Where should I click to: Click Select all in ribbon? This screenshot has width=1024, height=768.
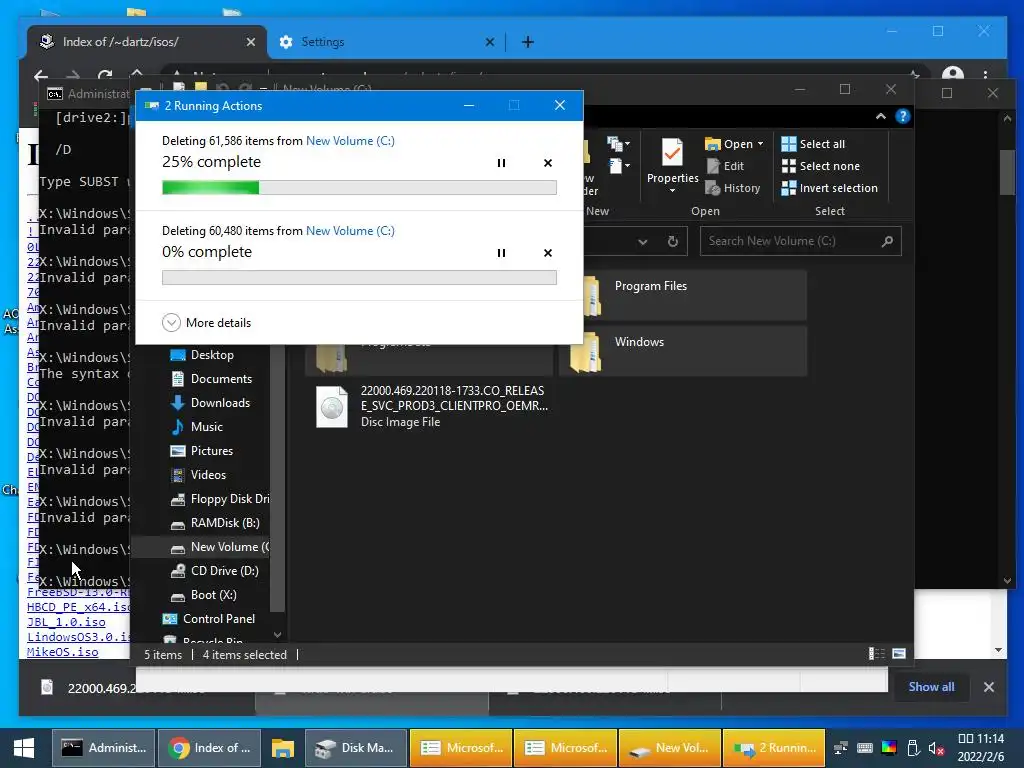coord(813,144)
